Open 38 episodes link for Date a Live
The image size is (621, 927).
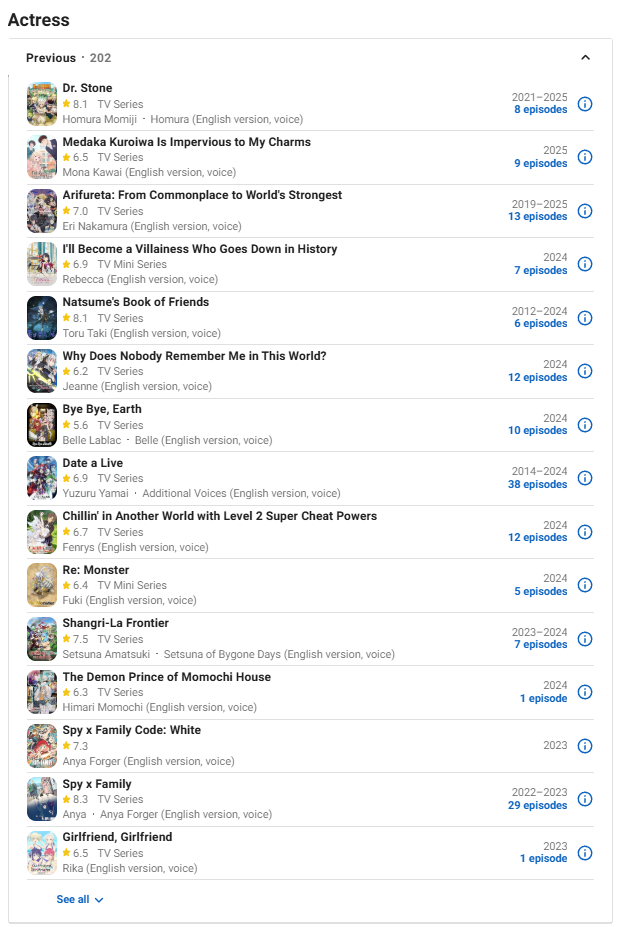[x=537, y=484]
